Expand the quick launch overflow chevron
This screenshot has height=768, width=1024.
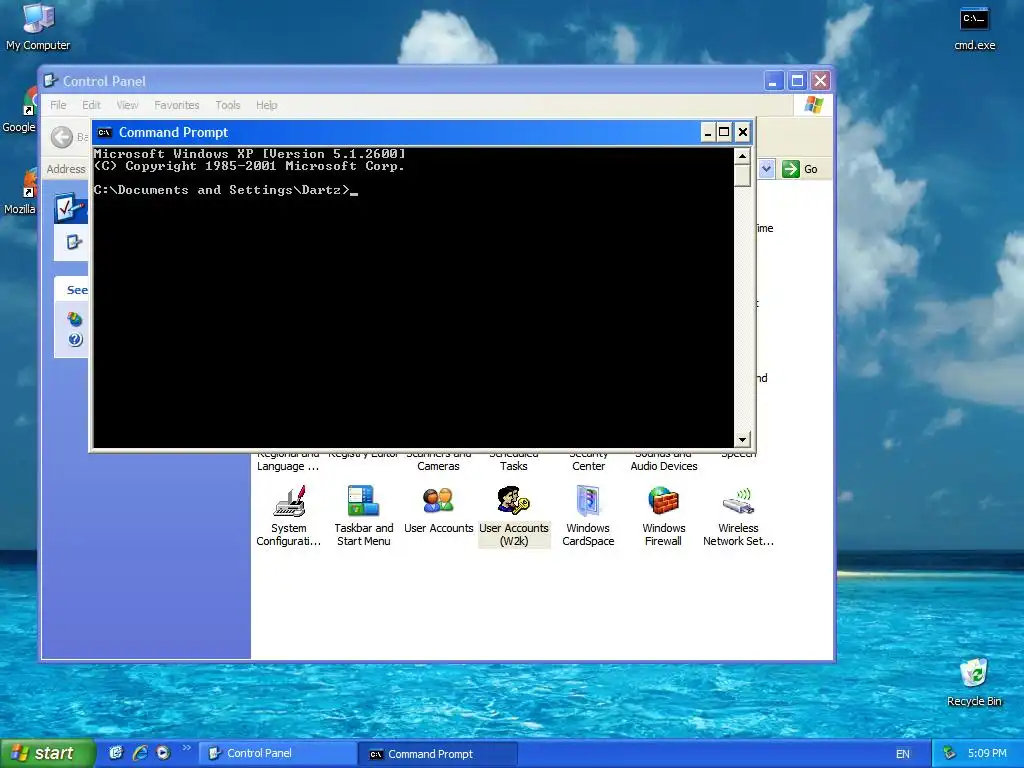click(x=186, y=748)
